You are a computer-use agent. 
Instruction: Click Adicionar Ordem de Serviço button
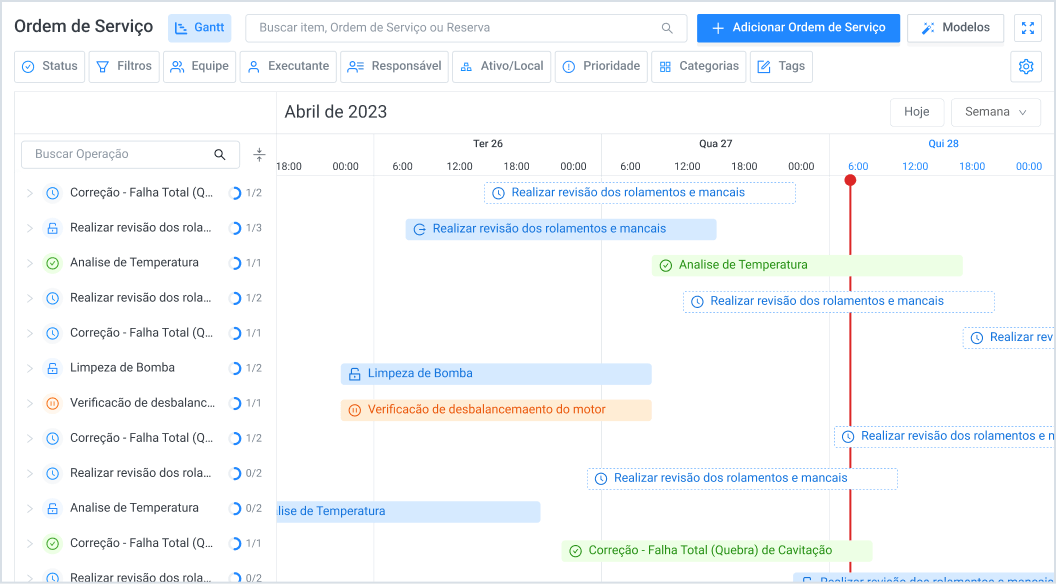pos(798,28)
